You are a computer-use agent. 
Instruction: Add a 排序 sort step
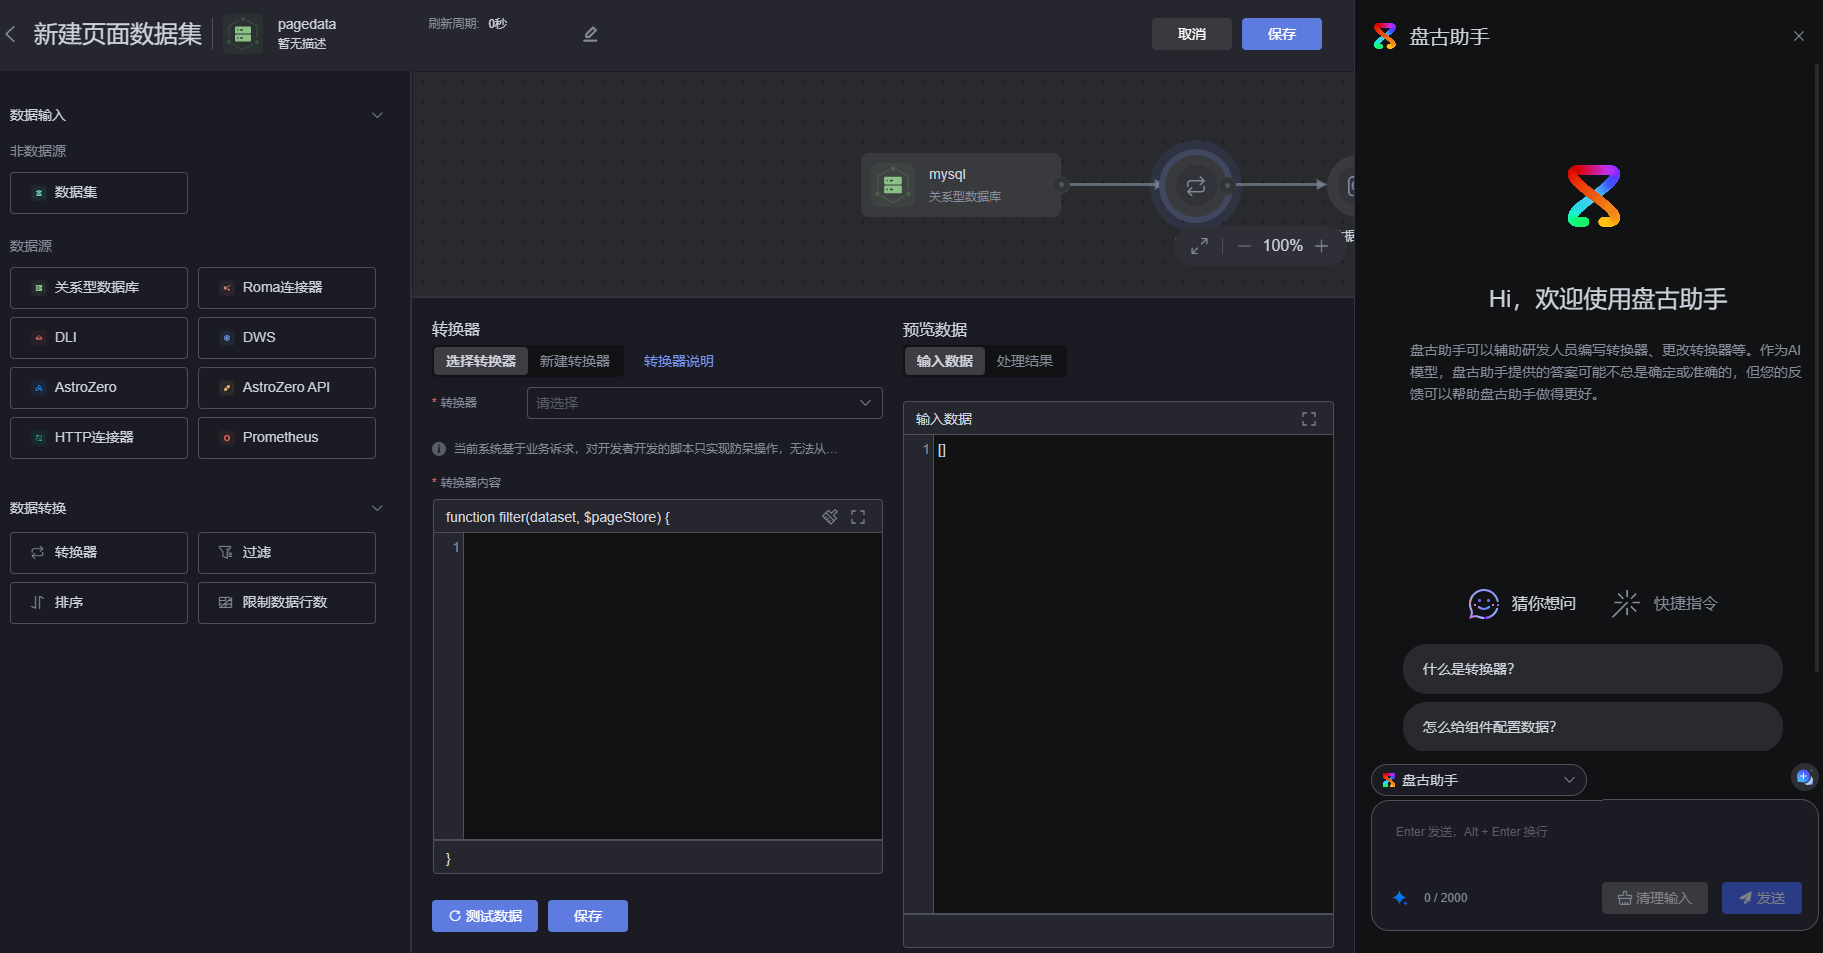click(x=99, y=603)
